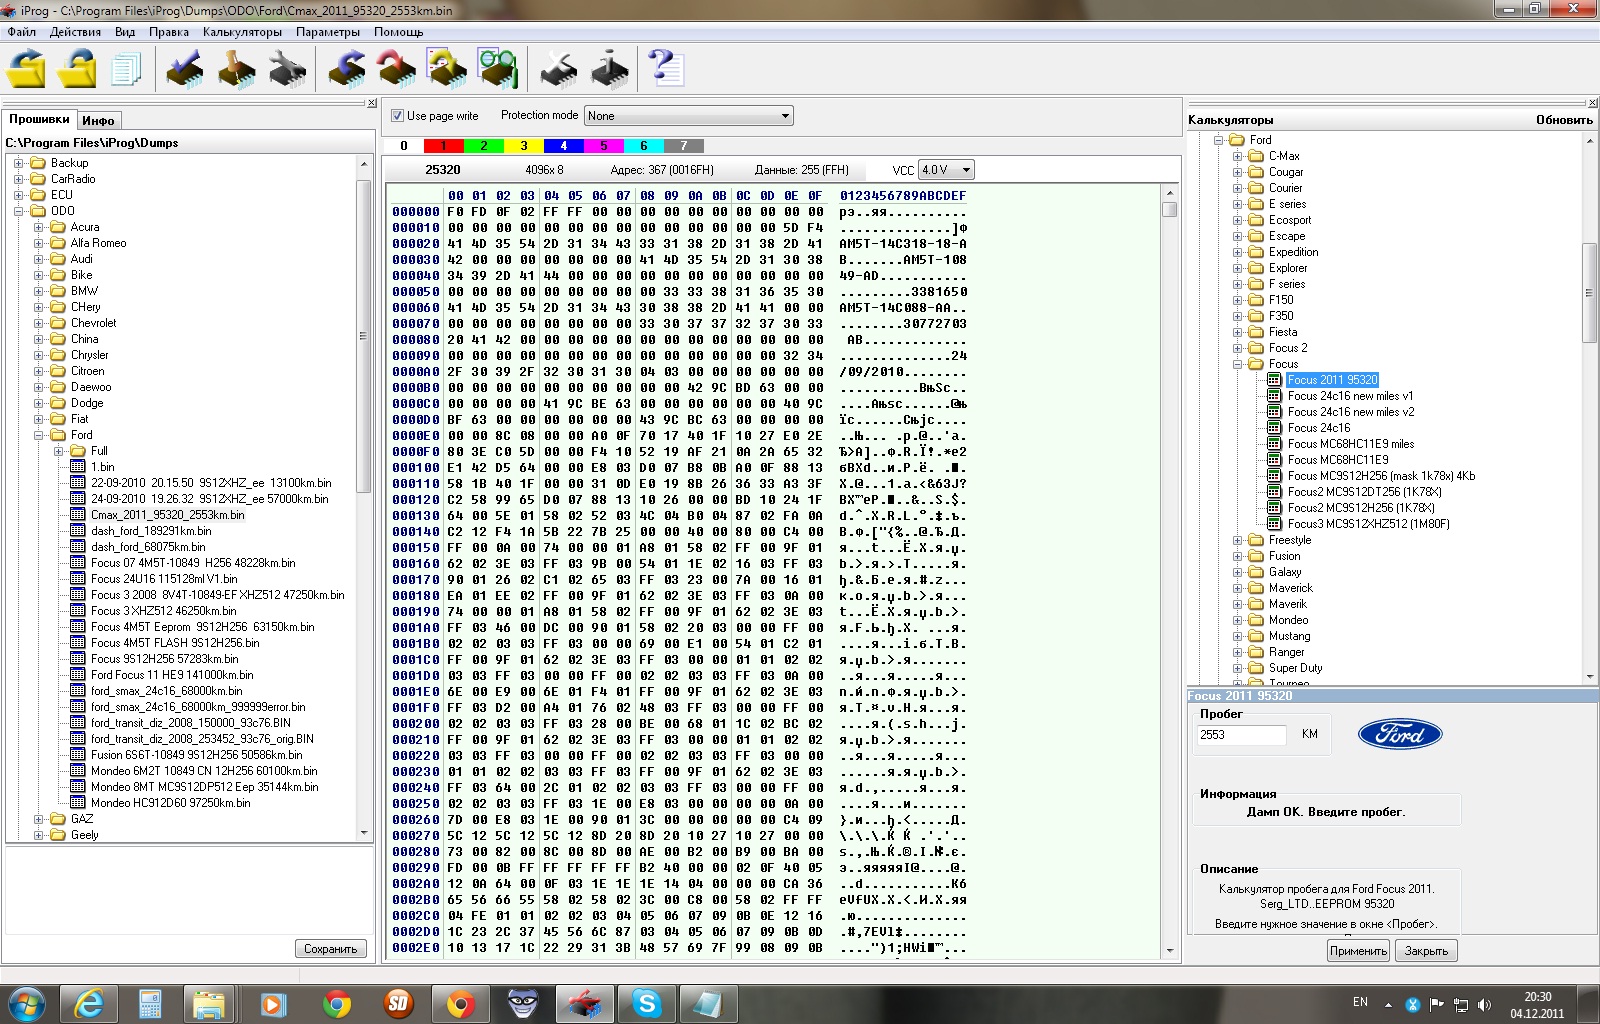Expand the Backup folder
Viewport: 1600px width, 1024px height.
pos(19,163)
